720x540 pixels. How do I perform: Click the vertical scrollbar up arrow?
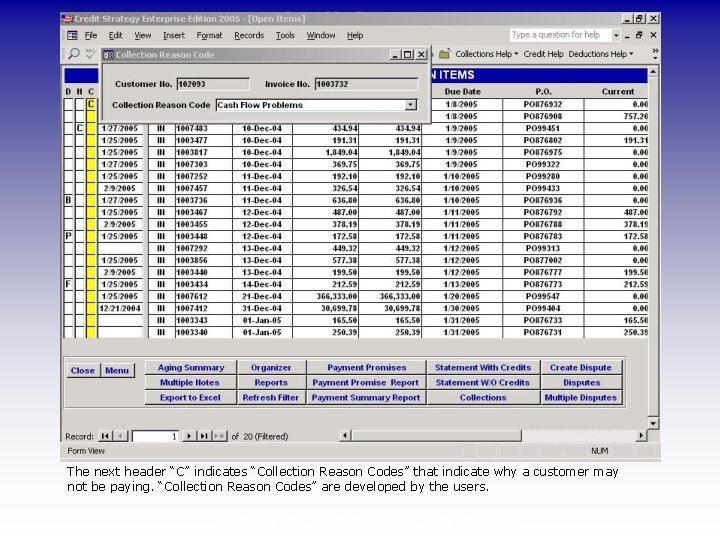653,72
